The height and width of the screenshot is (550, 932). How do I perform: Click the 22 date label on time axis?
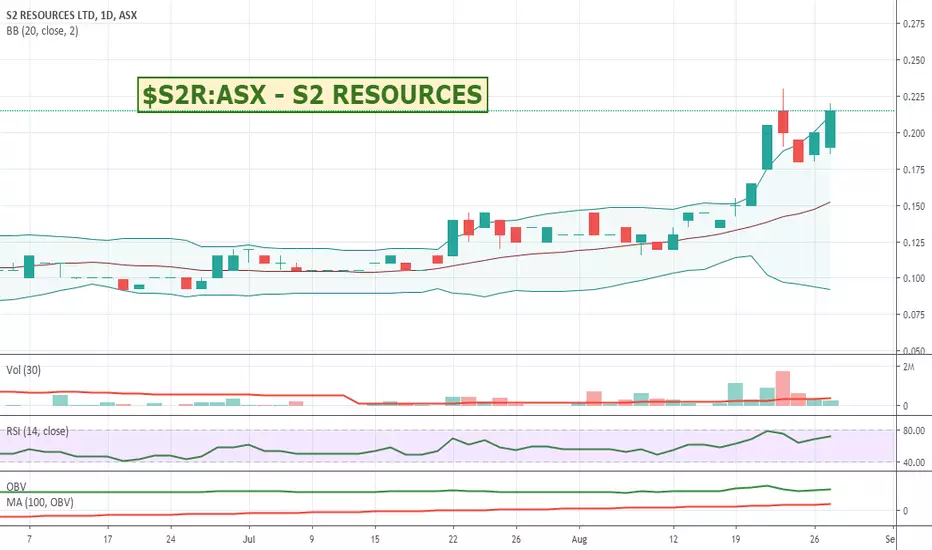453,539
